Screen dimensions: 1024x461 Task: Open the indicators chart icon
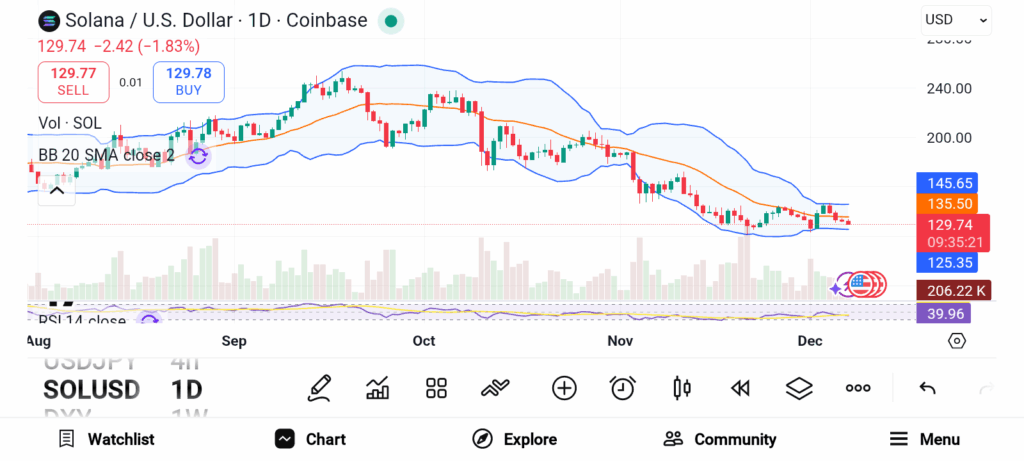coord(378,388)
